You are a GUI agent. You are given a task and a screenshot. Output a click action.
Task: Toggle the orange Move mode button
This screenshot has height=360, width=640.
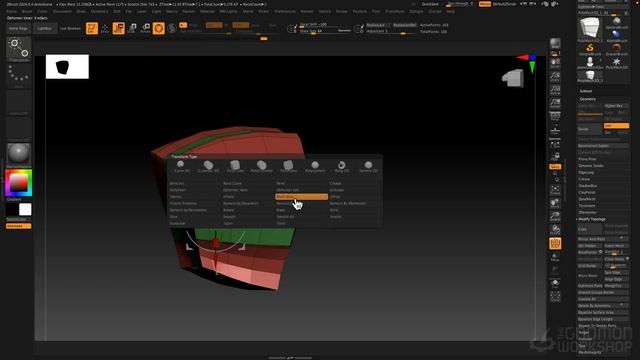[x=119, y=28]
